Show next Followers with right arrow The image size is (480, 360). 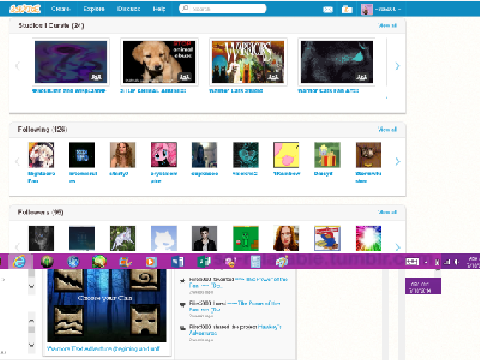tap(398, 247)
